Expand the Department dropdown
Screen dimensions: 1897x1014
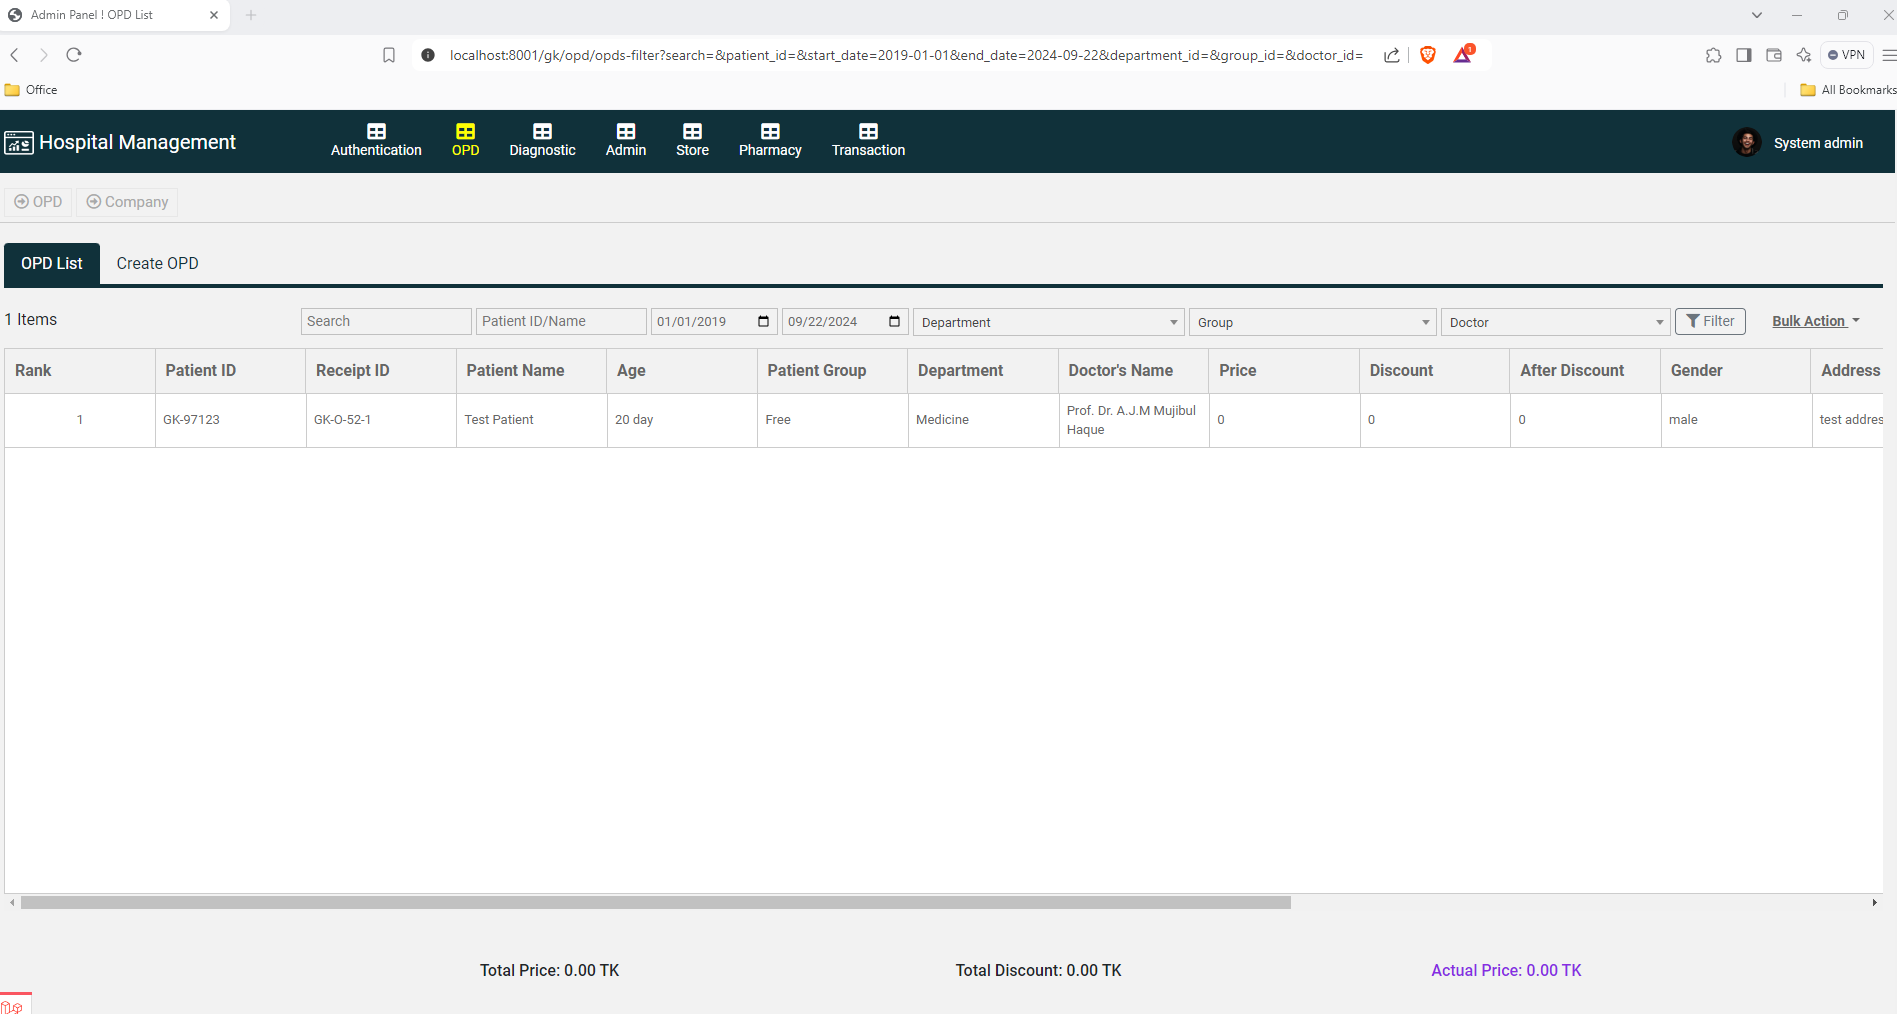[x=1049, y=322]
